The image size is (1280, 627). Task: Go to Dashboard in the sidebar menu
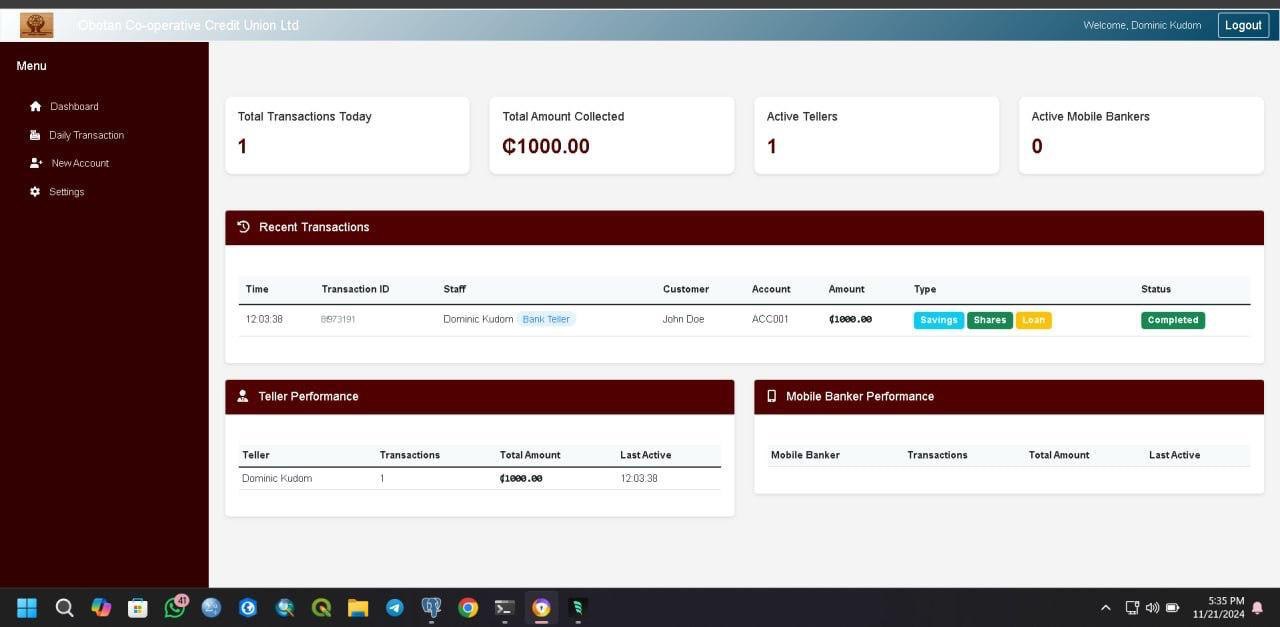(x=74, y=106)
